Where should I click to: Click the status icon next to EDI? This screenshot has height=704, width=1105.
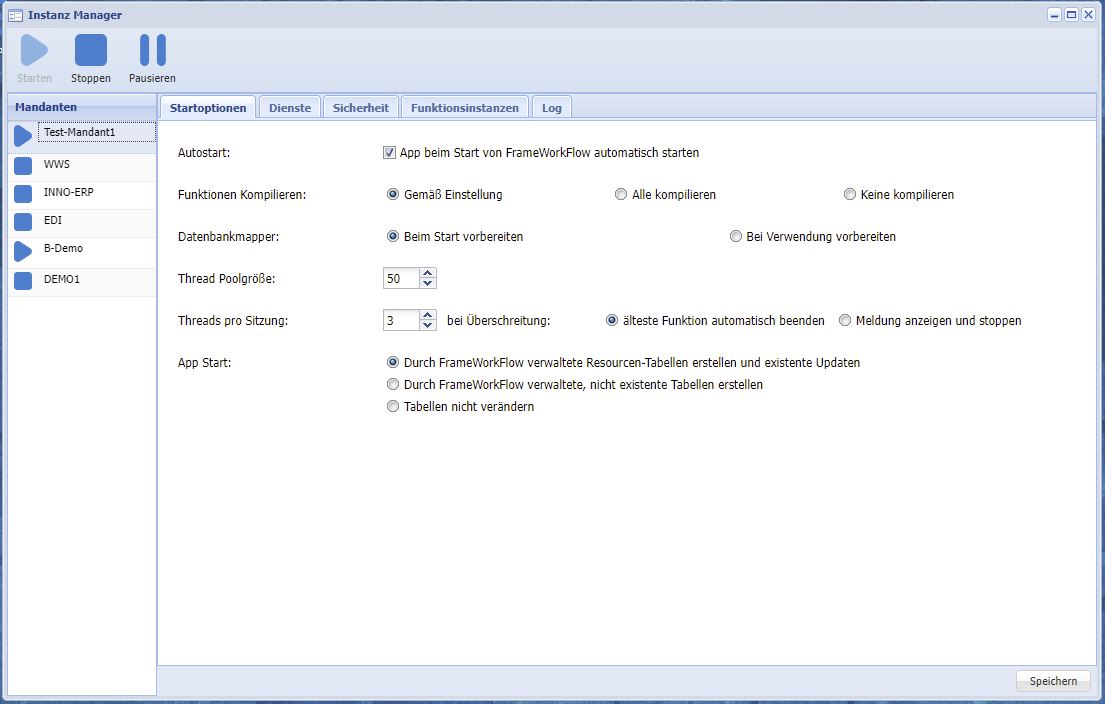point(23,222)
